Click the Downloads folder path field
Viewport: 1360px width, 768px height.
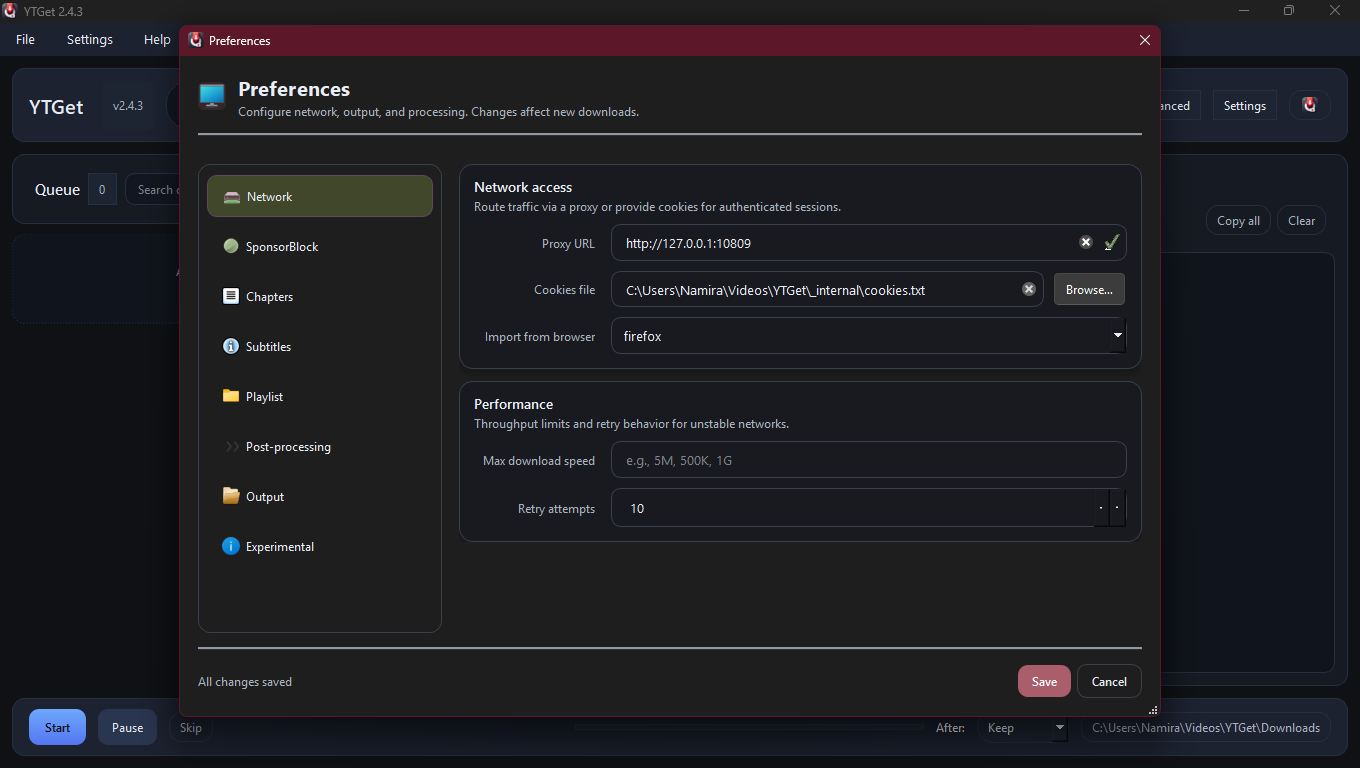[1206, 727]
